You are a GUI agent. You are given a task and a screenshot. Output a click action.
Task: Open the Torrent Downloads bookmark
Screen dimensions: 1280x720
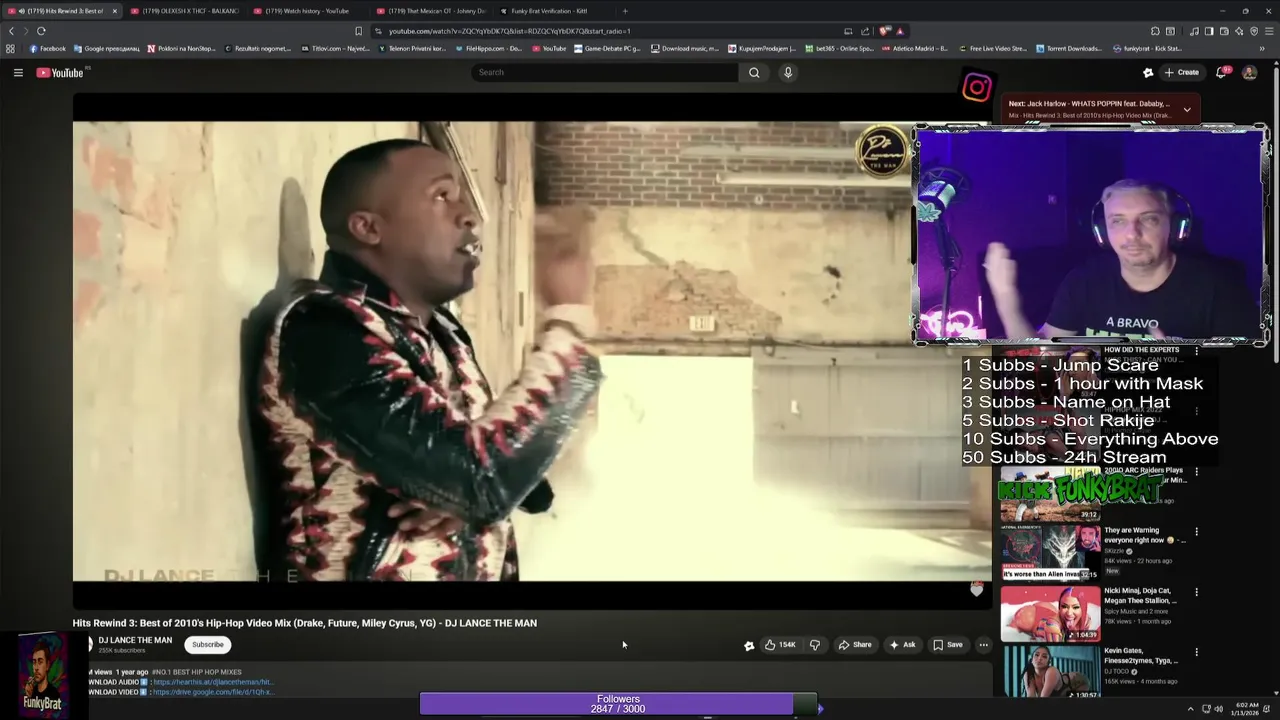pos(1069,48)
